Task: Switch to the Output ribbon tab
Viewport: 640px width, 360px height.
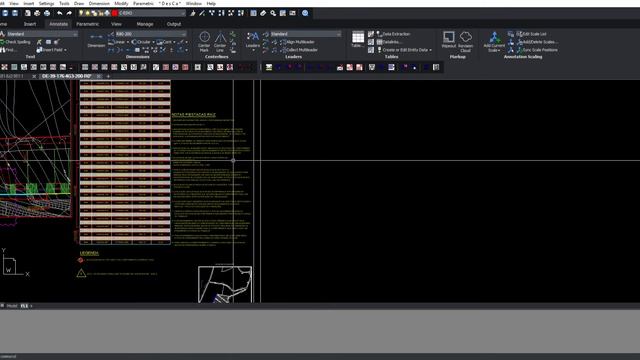Action: click(173, 24)
